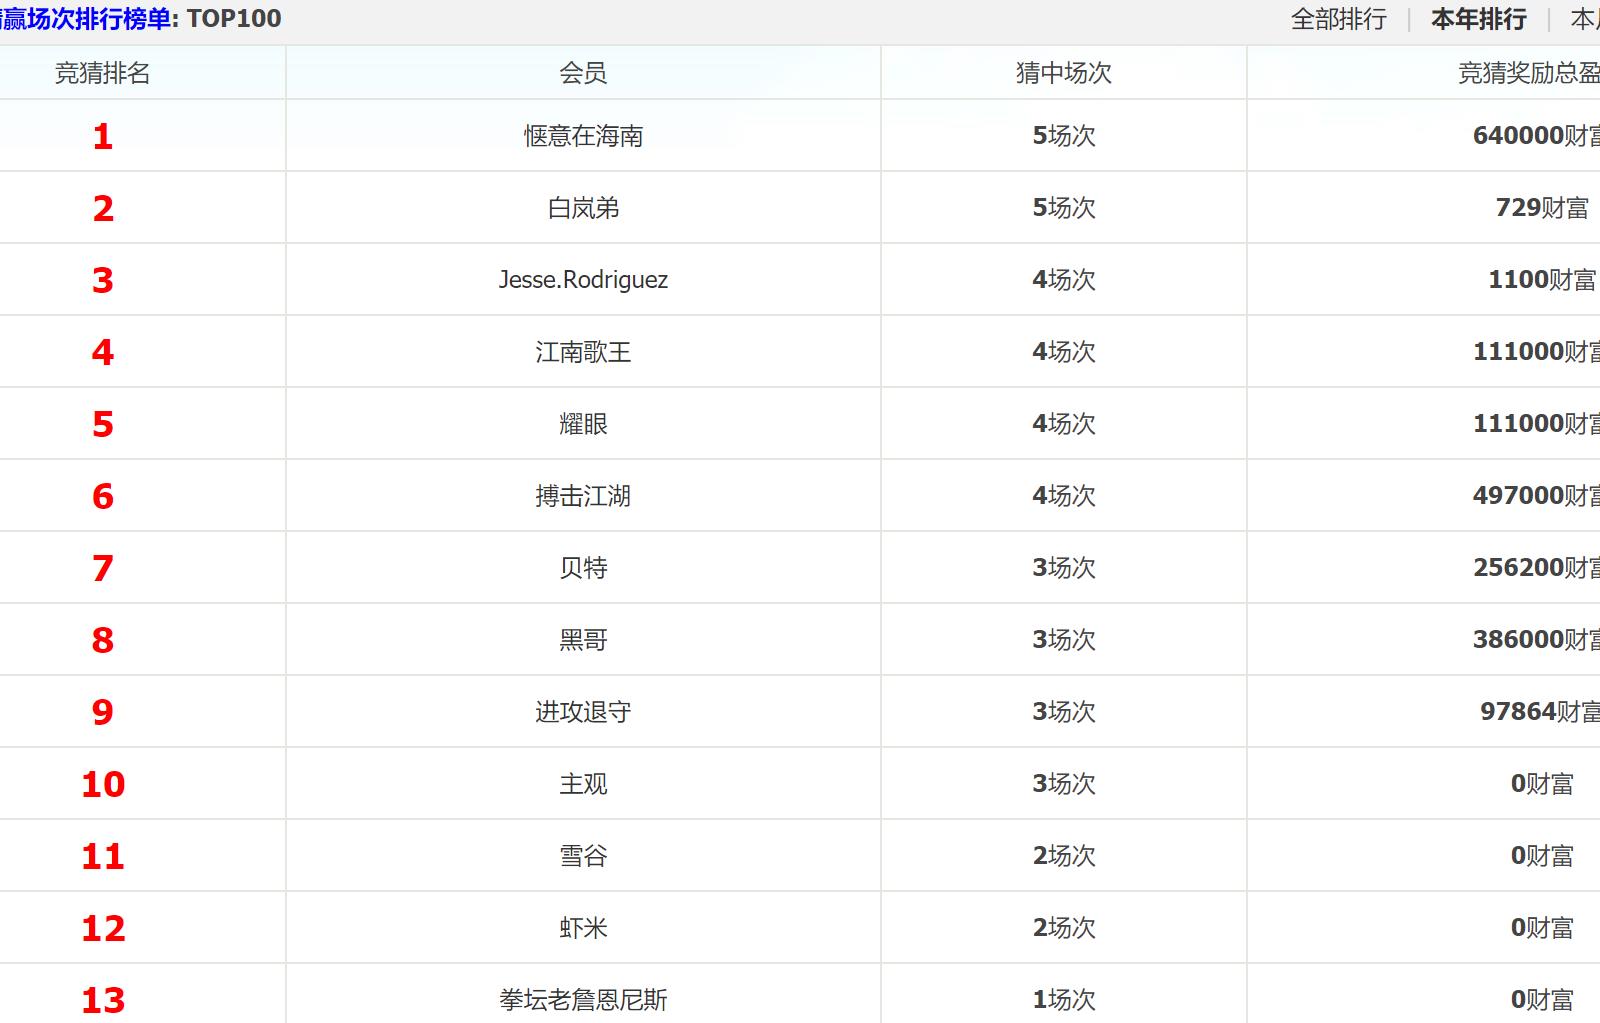The height and width of the screenshot is (1023, 1600).
Task: Click member name 进攻退守
Action: (x=583, y=712)
